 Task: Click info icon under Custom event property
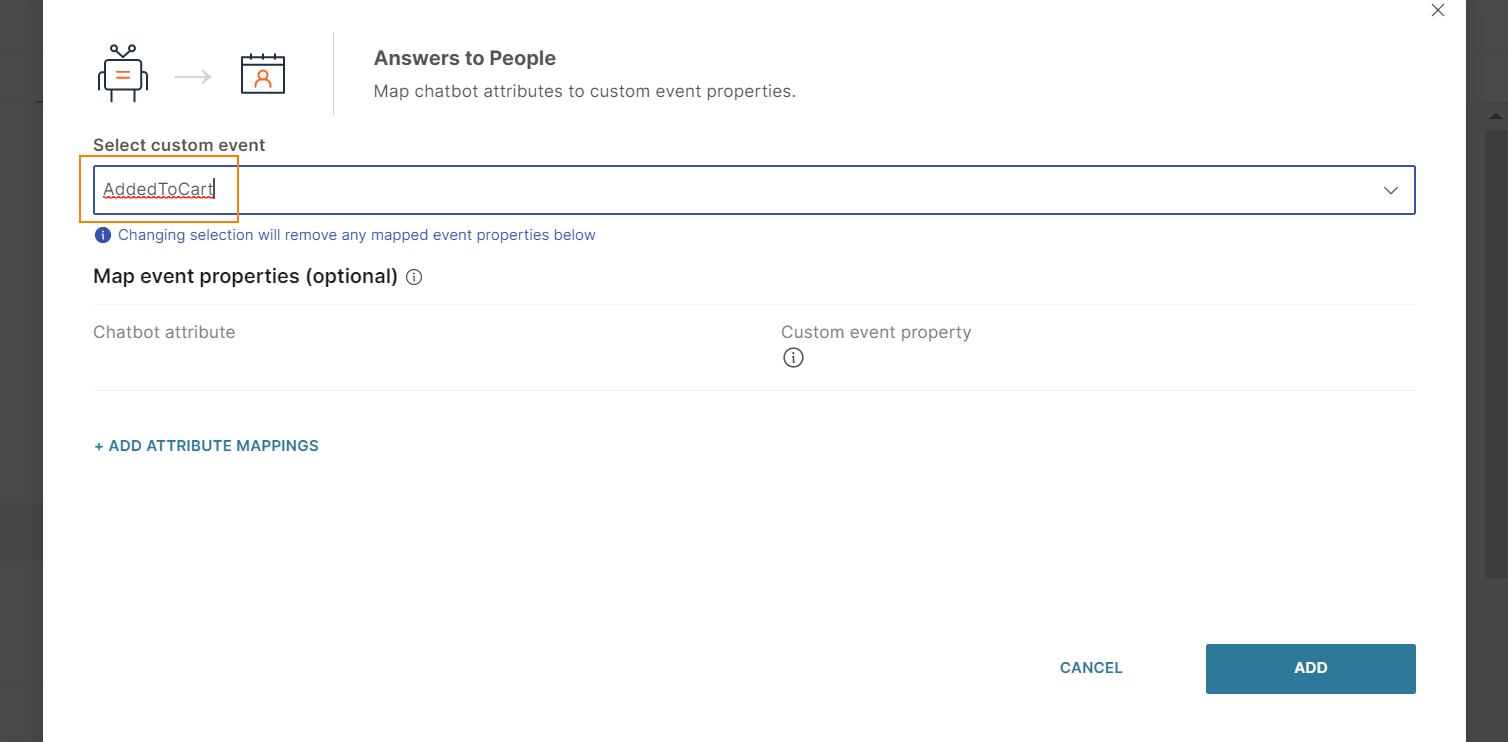793,358
